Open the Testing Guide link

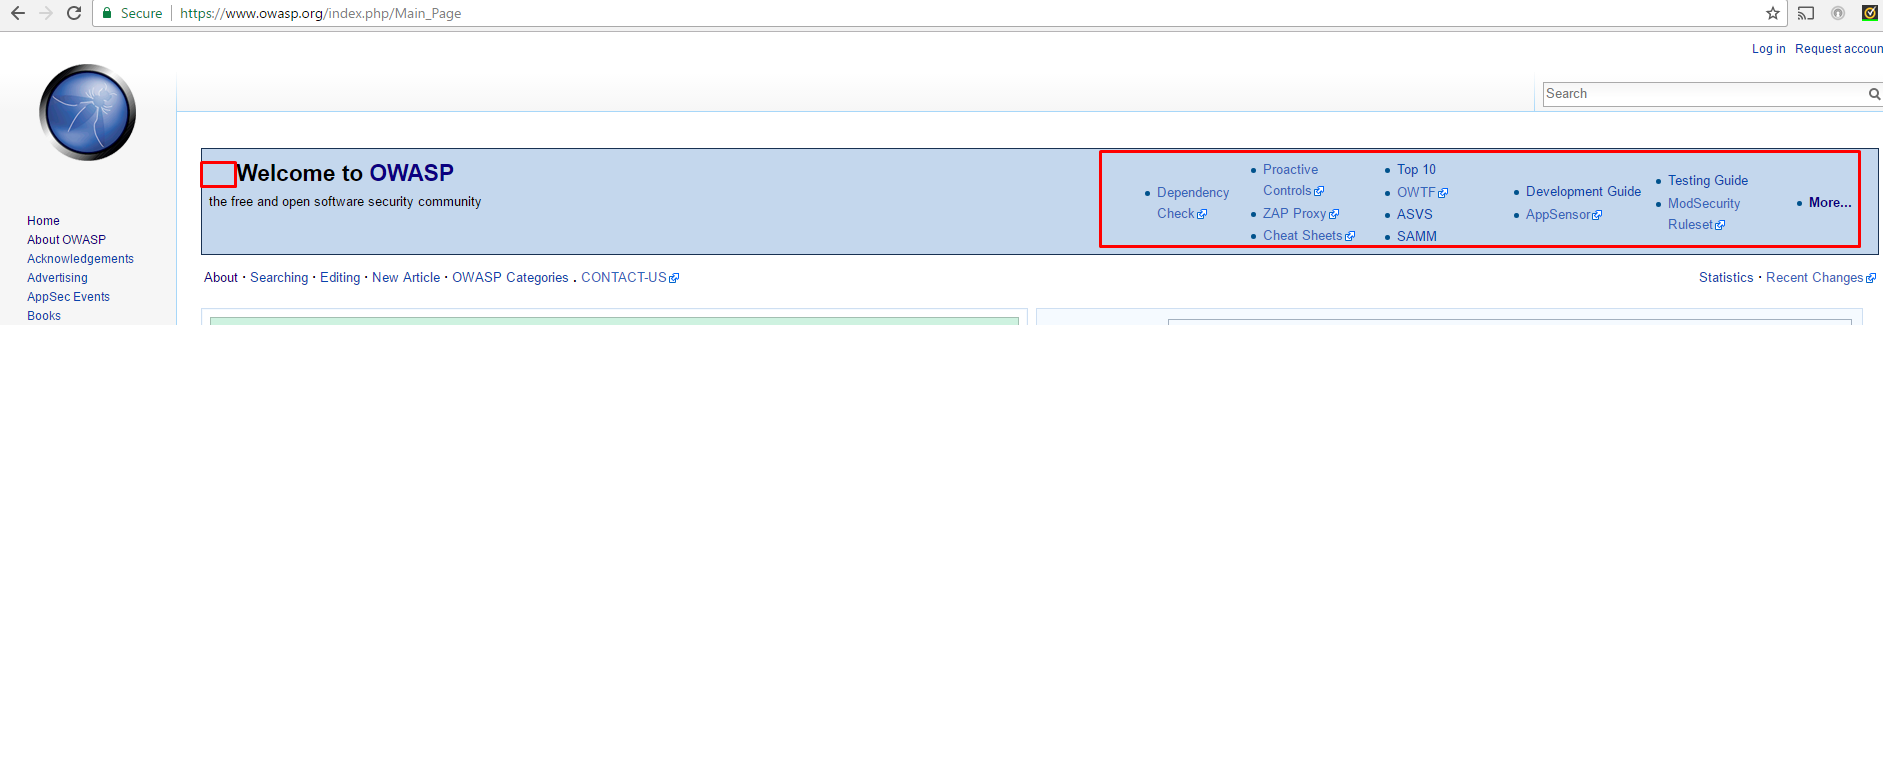pos(1708,181)
